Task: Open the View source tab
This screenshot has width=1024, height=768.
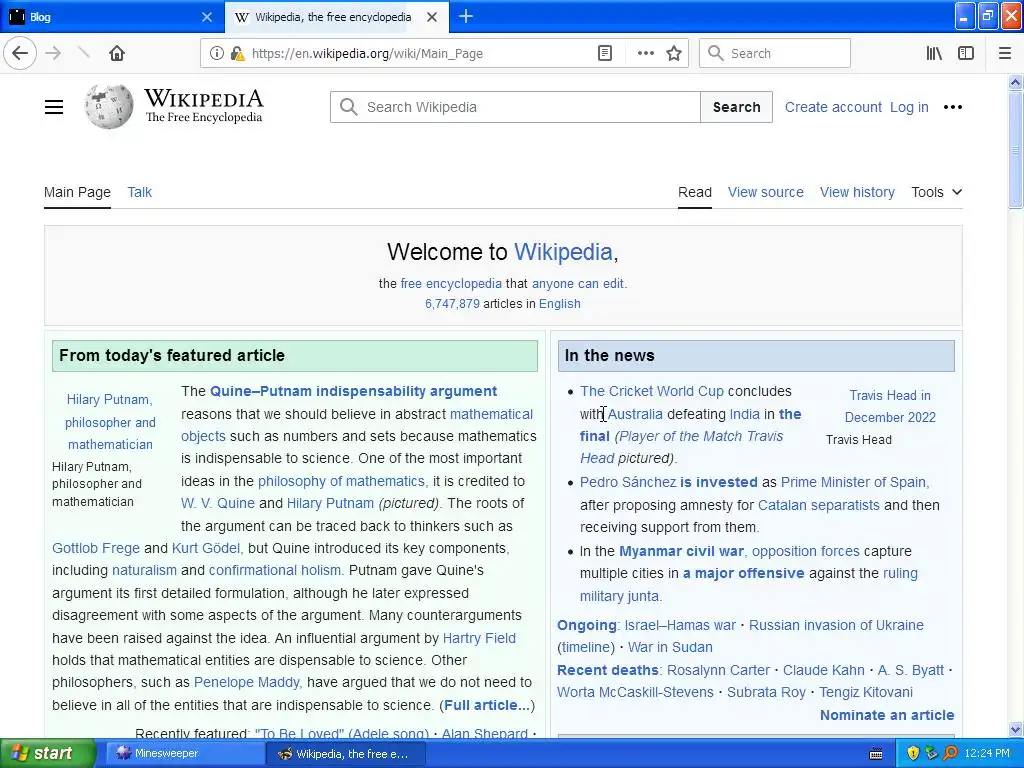Action: (765, 192)
